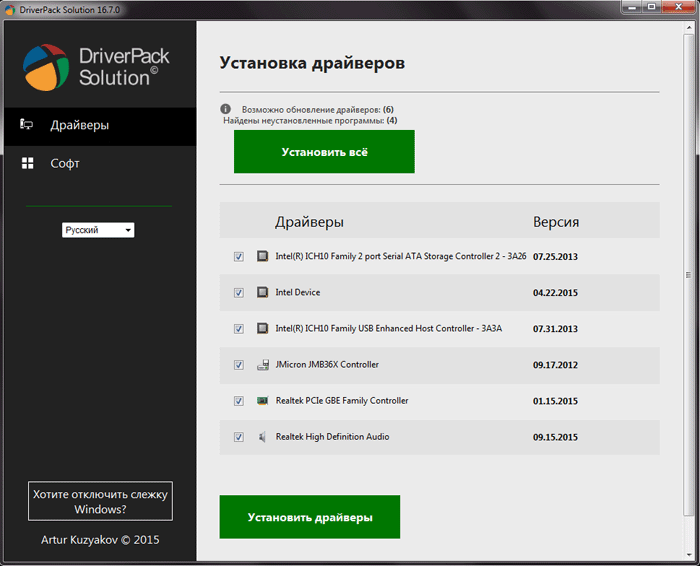Click Artur Kuzyakov © 2015 footer text

(x=100, y=540)
